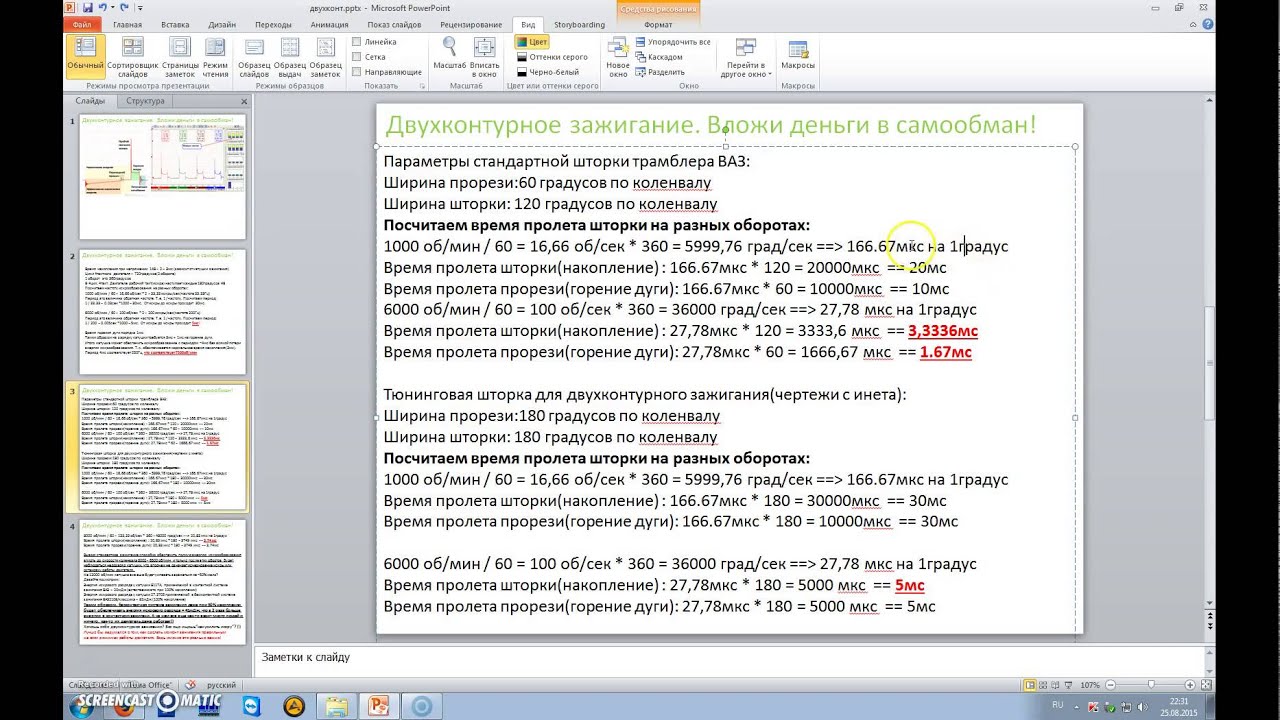Image resolution: width=1280 pixels, height=720 pixels.
Task: Click 107% zoom level button
Action: pyautogui.click(x=1090, y=685)
